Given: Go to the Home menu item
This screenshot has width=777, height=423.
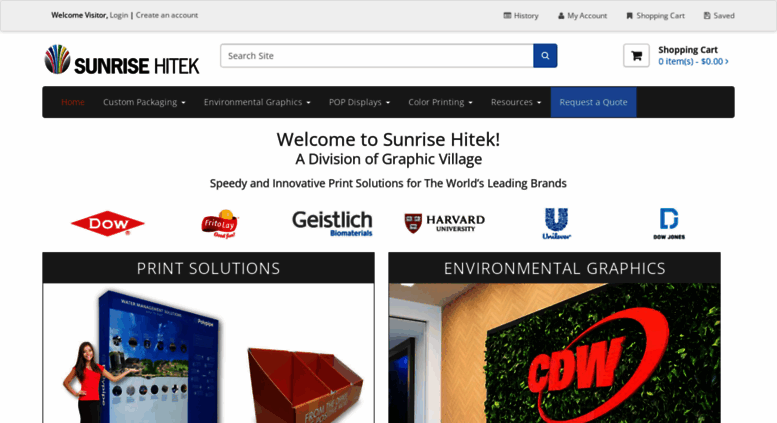Looking at the screenshot, I should coord(73,102).
